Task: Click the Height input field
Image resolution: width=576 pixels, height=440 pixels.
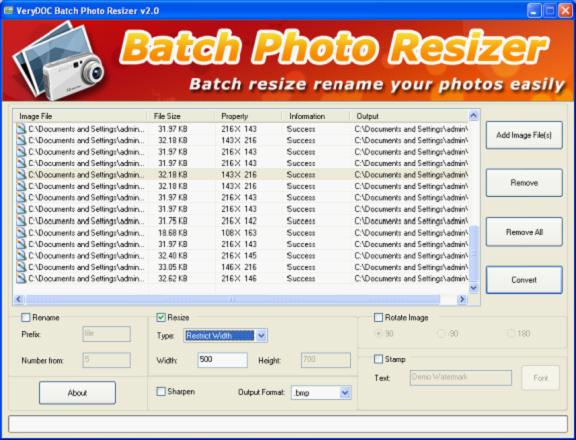Action: point(326,360)
